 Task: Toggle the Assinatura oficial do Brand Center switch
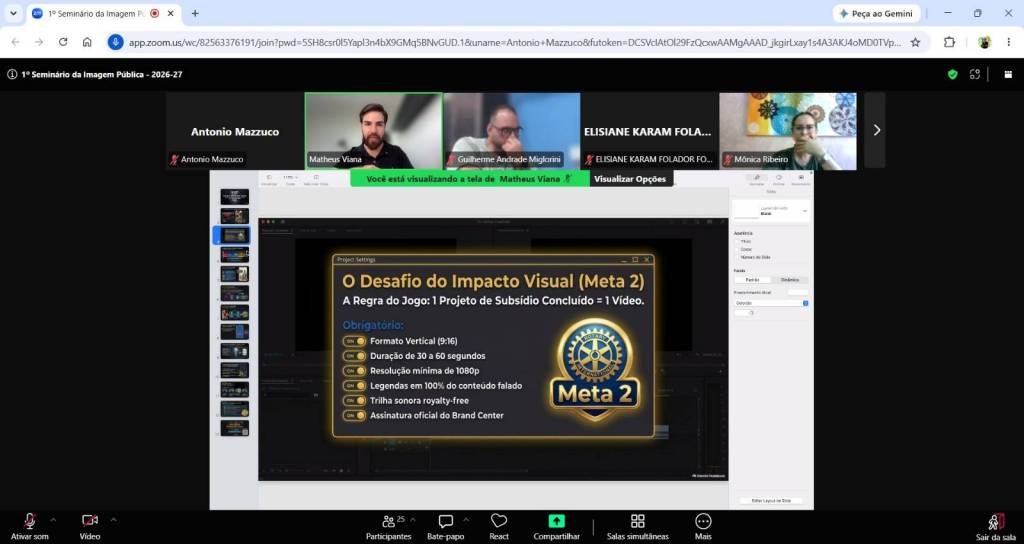[x=355, y=415]
